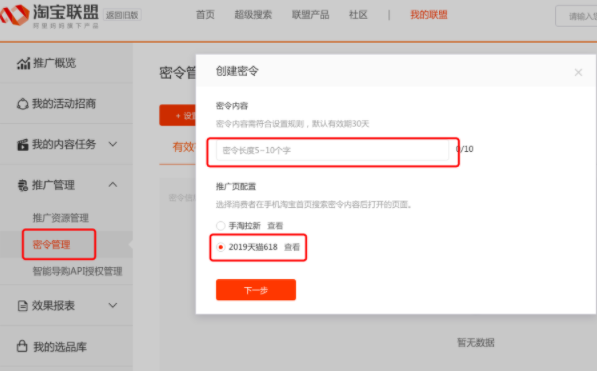Screen dimensions: 597x372
Task: Click the 淘宝联盟 logo
Action: (49, 15)
